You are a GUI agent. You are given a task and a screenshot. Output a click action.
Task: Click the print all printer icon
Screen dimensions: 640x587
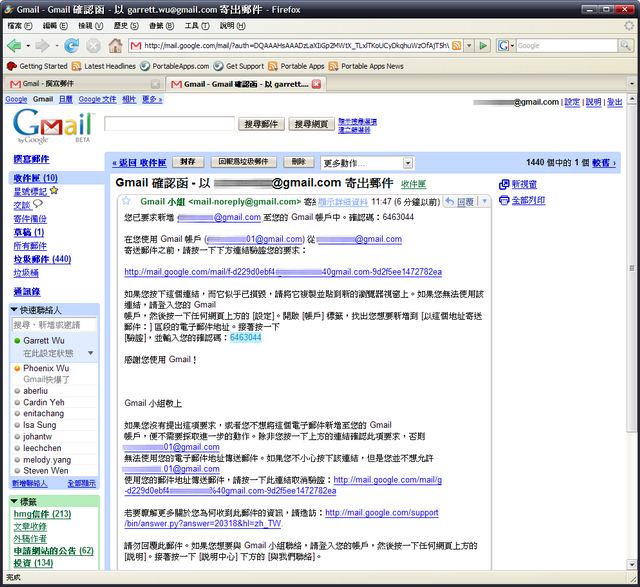coord(504,200)
